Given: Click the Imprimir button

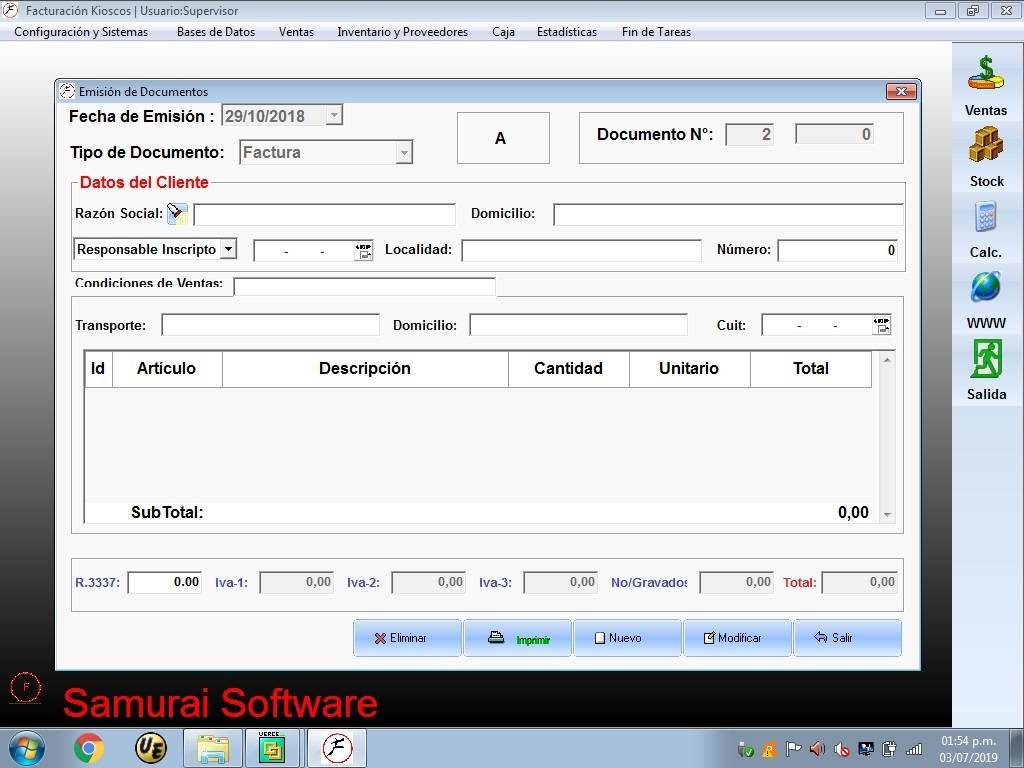Looking at the screenshot, I should (x=517, y=638).
